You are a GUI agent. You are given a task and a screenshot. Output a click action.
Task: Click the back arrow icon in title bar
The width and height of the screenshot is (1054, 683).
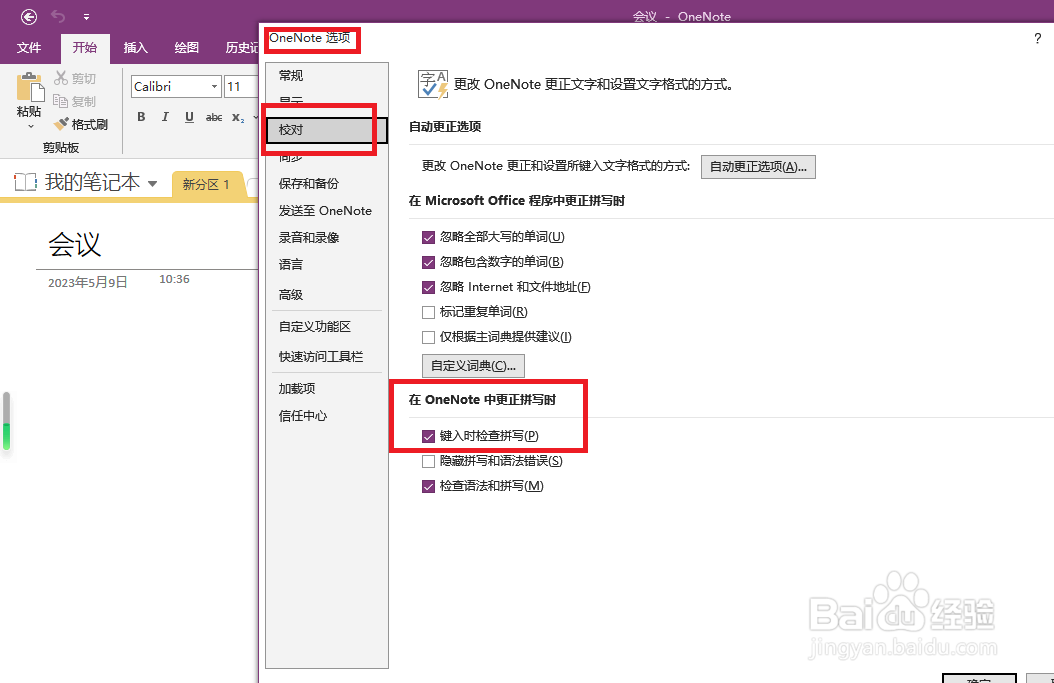[29, 17]
